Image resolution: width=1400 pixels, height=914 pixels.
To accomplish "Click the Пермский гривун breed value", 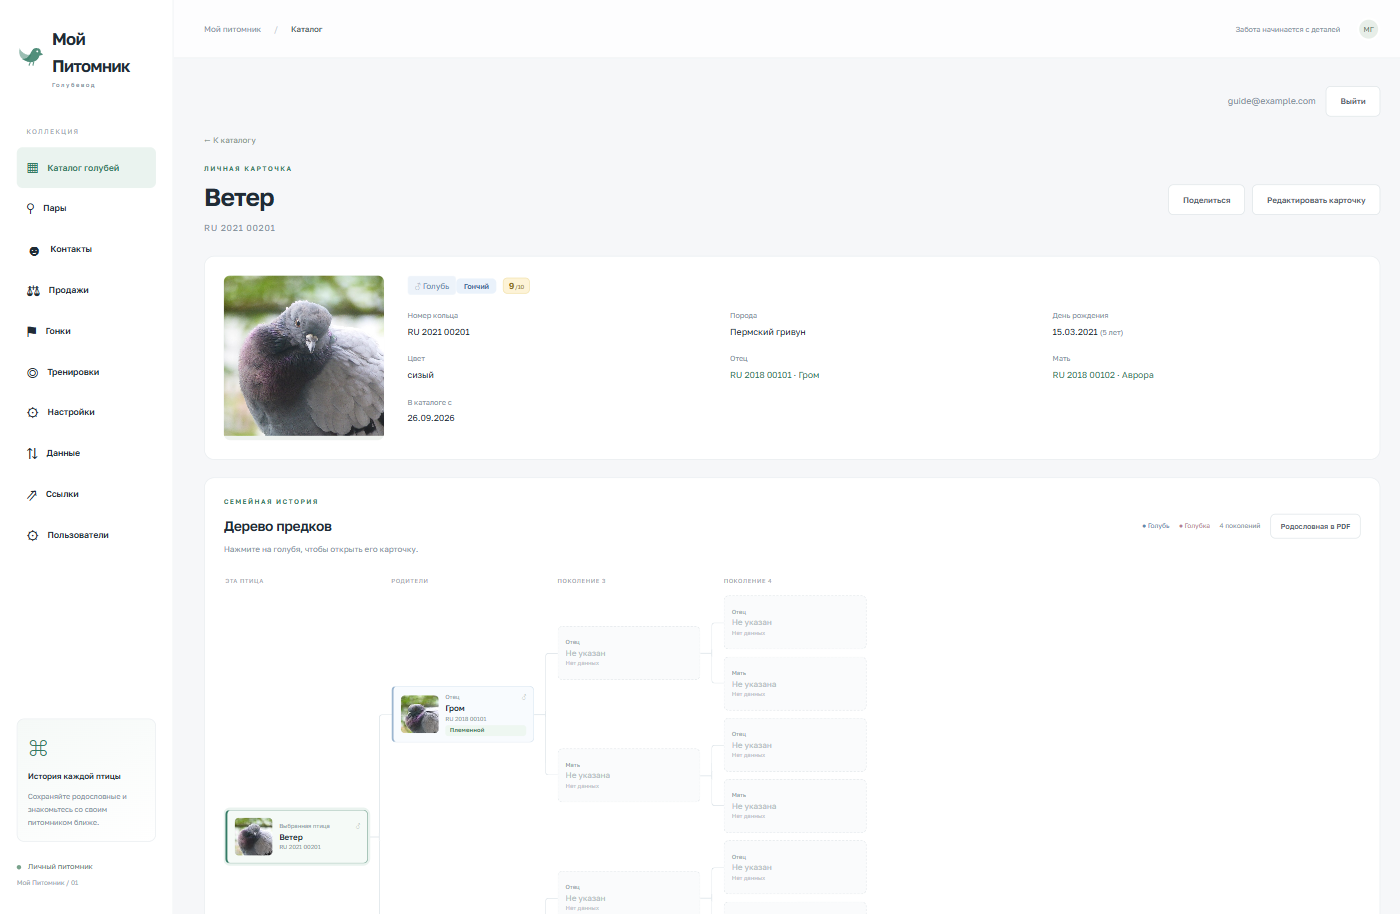I will pyautogui.click(x=768, y=332).
